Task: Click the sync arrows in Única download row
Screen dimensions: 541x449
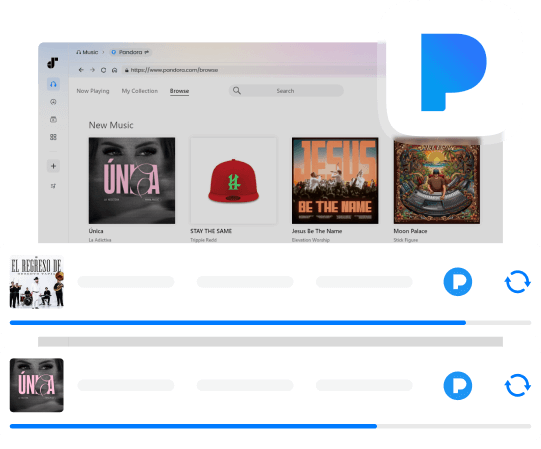Action: (517, 385)
